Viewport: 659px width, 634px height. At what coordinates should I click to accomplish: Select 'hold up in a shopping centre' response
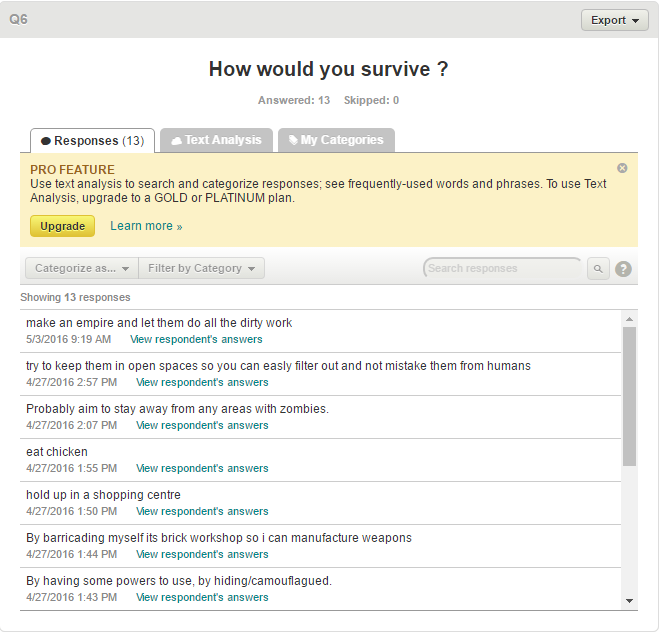[x=103, y=495]
